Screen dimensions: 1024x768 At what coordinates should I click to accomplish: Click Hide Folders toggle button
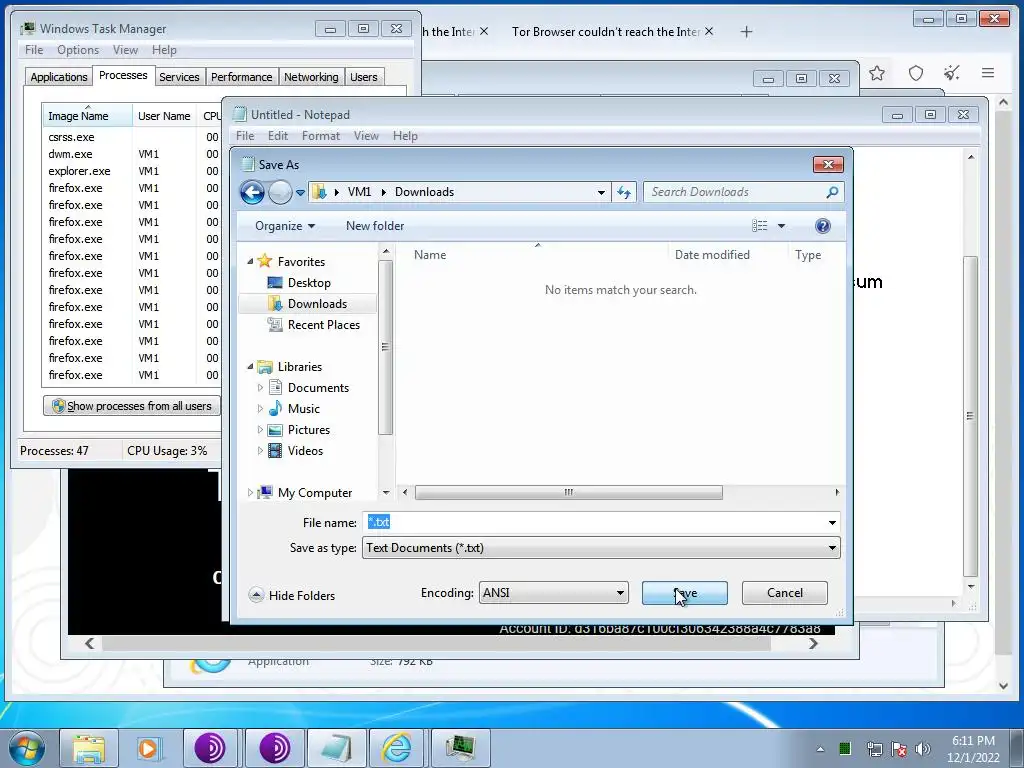point(292,595)
